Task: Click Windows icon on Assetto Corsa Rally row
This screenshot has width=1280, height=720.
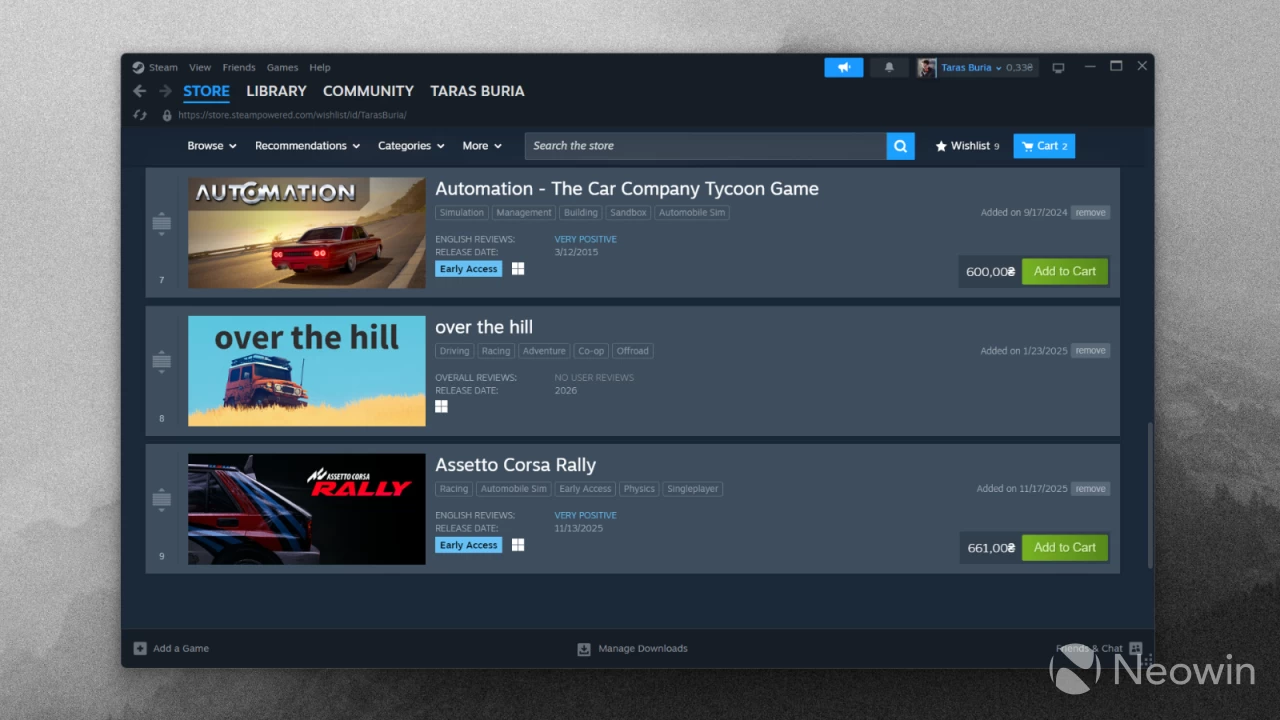Action: (518, 545)
